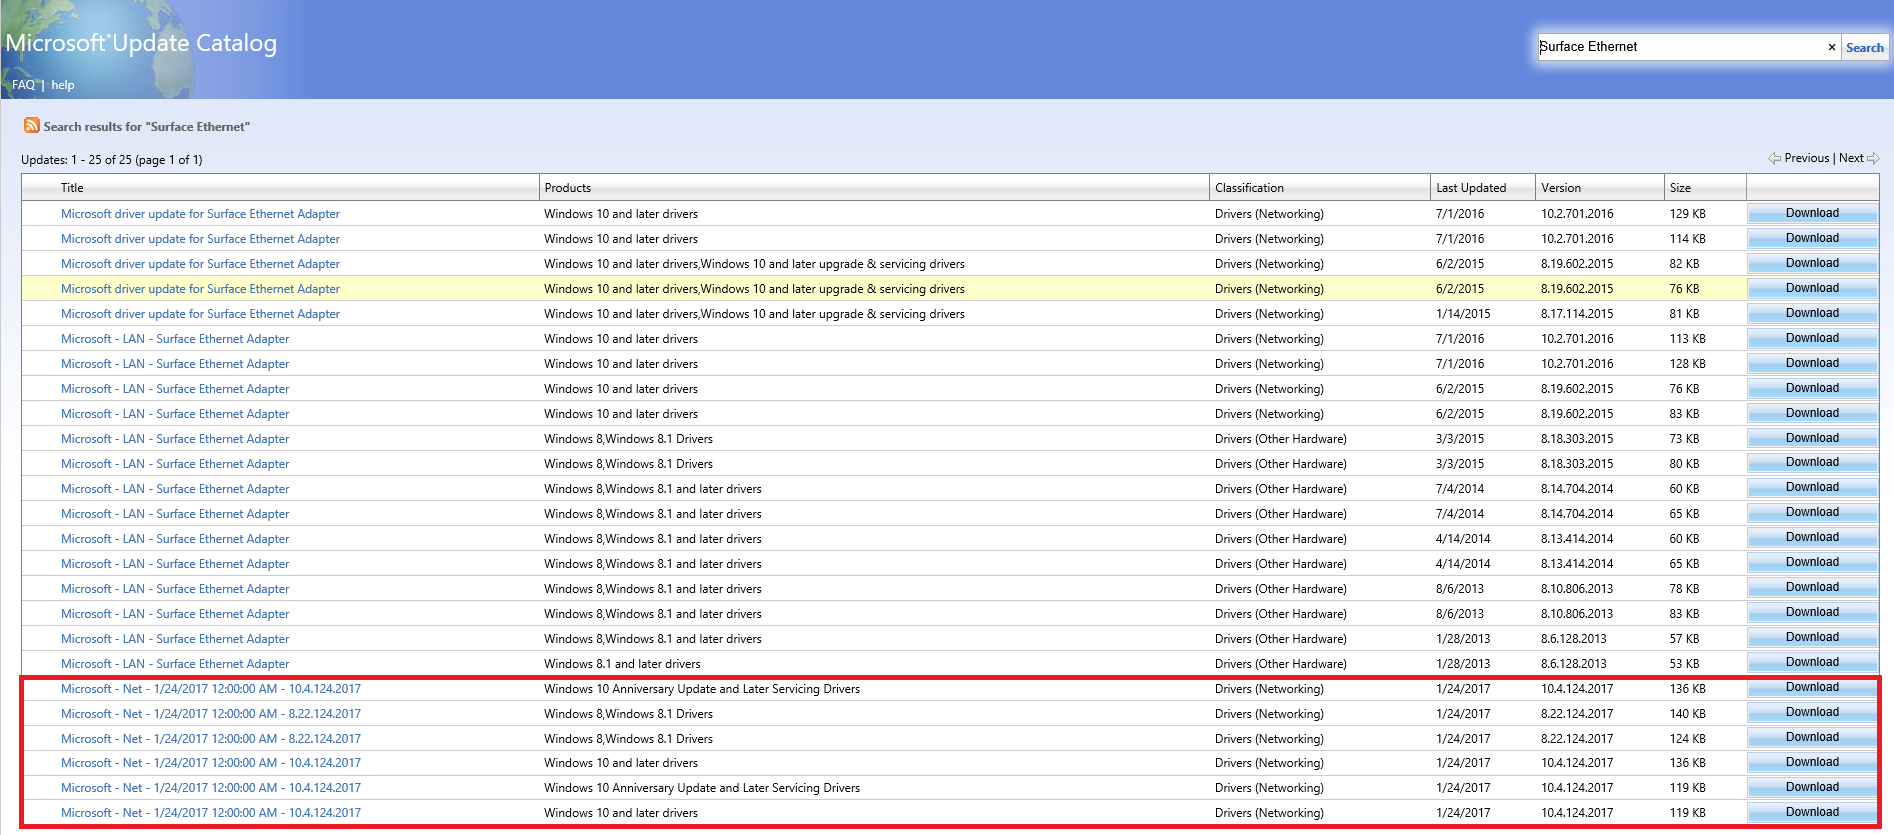The height and width of the screenshot is (835, 1894).
Task: Click the left arrow icon beside Previous
Action: tap(1774, 158)
